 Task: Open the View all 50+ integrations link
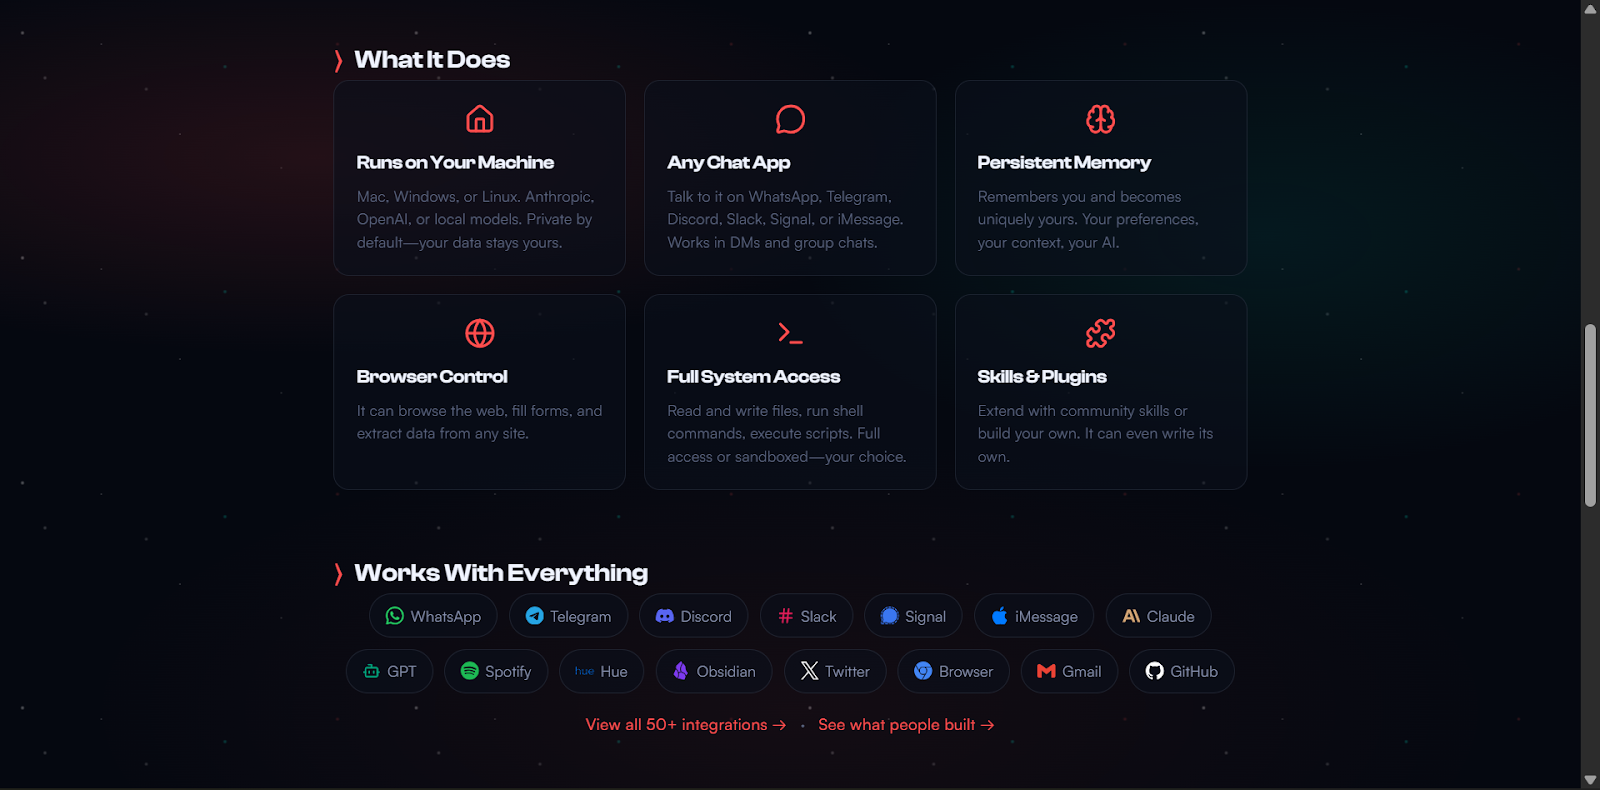(x=684, y=724)
